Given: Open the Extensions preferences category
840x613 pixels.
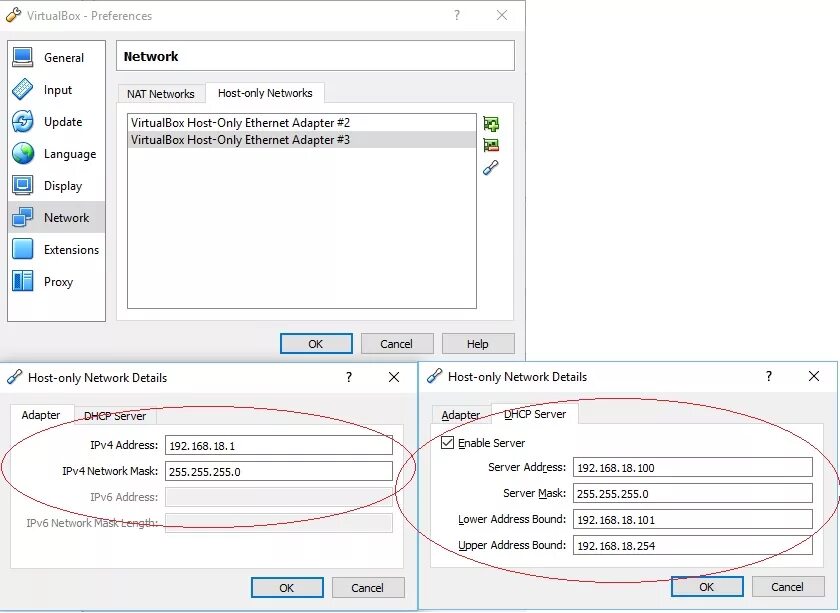Looking at the screenshot, I should [57, 249].
